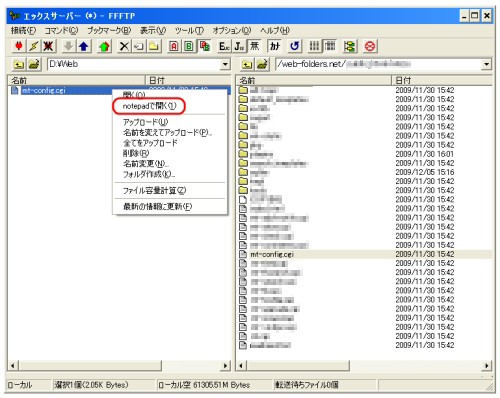The height and width of the screenshot is (398, 500).
Task: Click the Rename icon in toolbar
Action: (x=139, y=46)
